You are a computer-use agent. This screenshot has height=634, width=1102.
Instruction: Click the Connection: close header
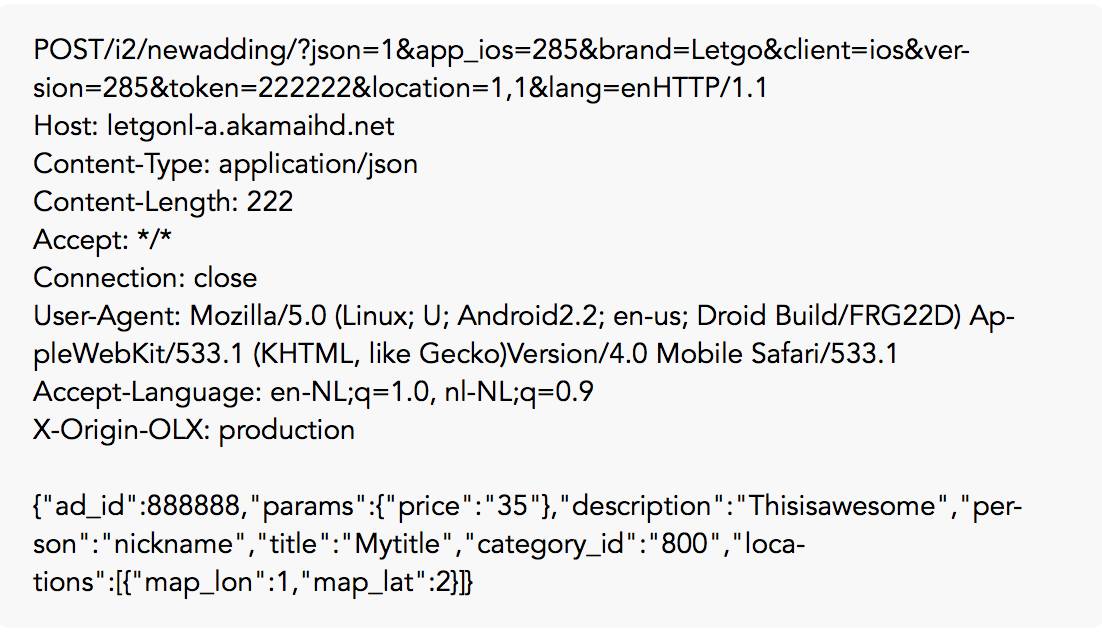click(x=145, y=278)
